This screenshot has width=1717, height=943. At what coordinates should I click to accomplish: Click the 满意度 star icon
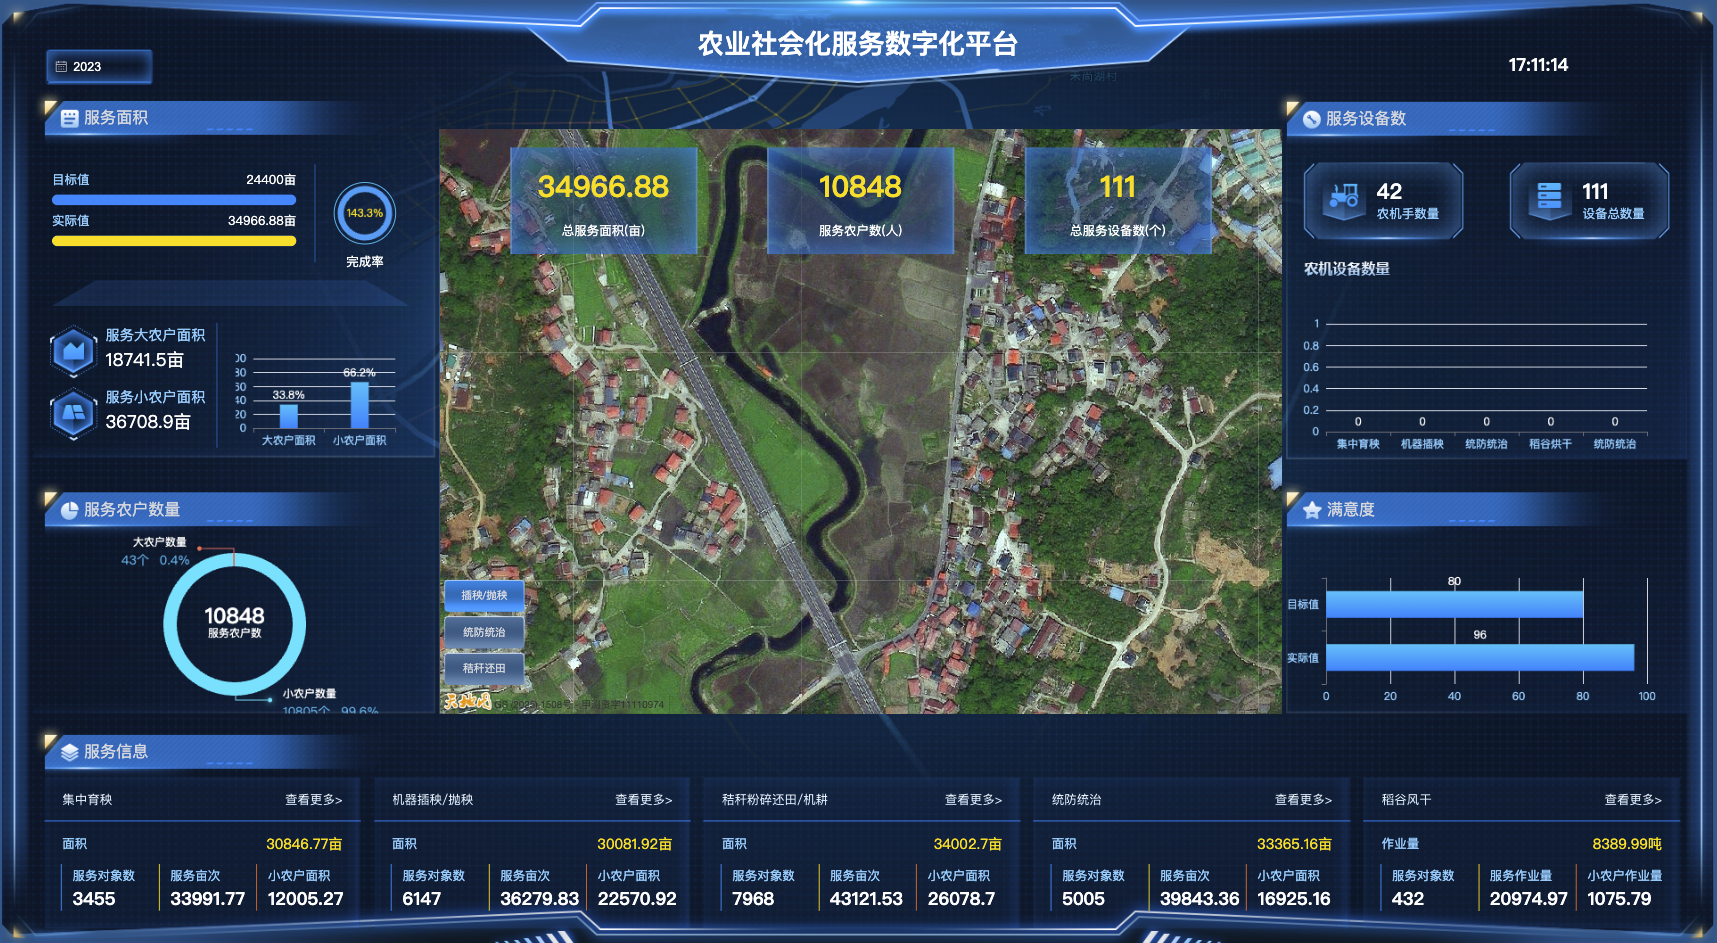coord(1312,510)
